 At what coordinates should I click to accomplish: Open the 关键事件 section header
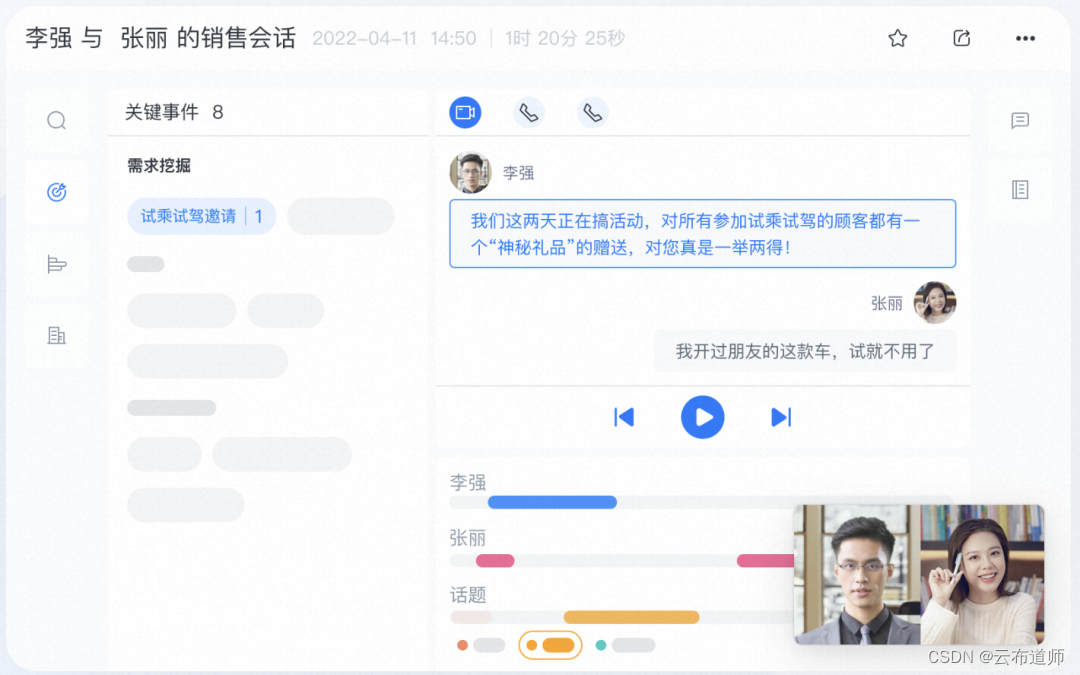point(162,112)
